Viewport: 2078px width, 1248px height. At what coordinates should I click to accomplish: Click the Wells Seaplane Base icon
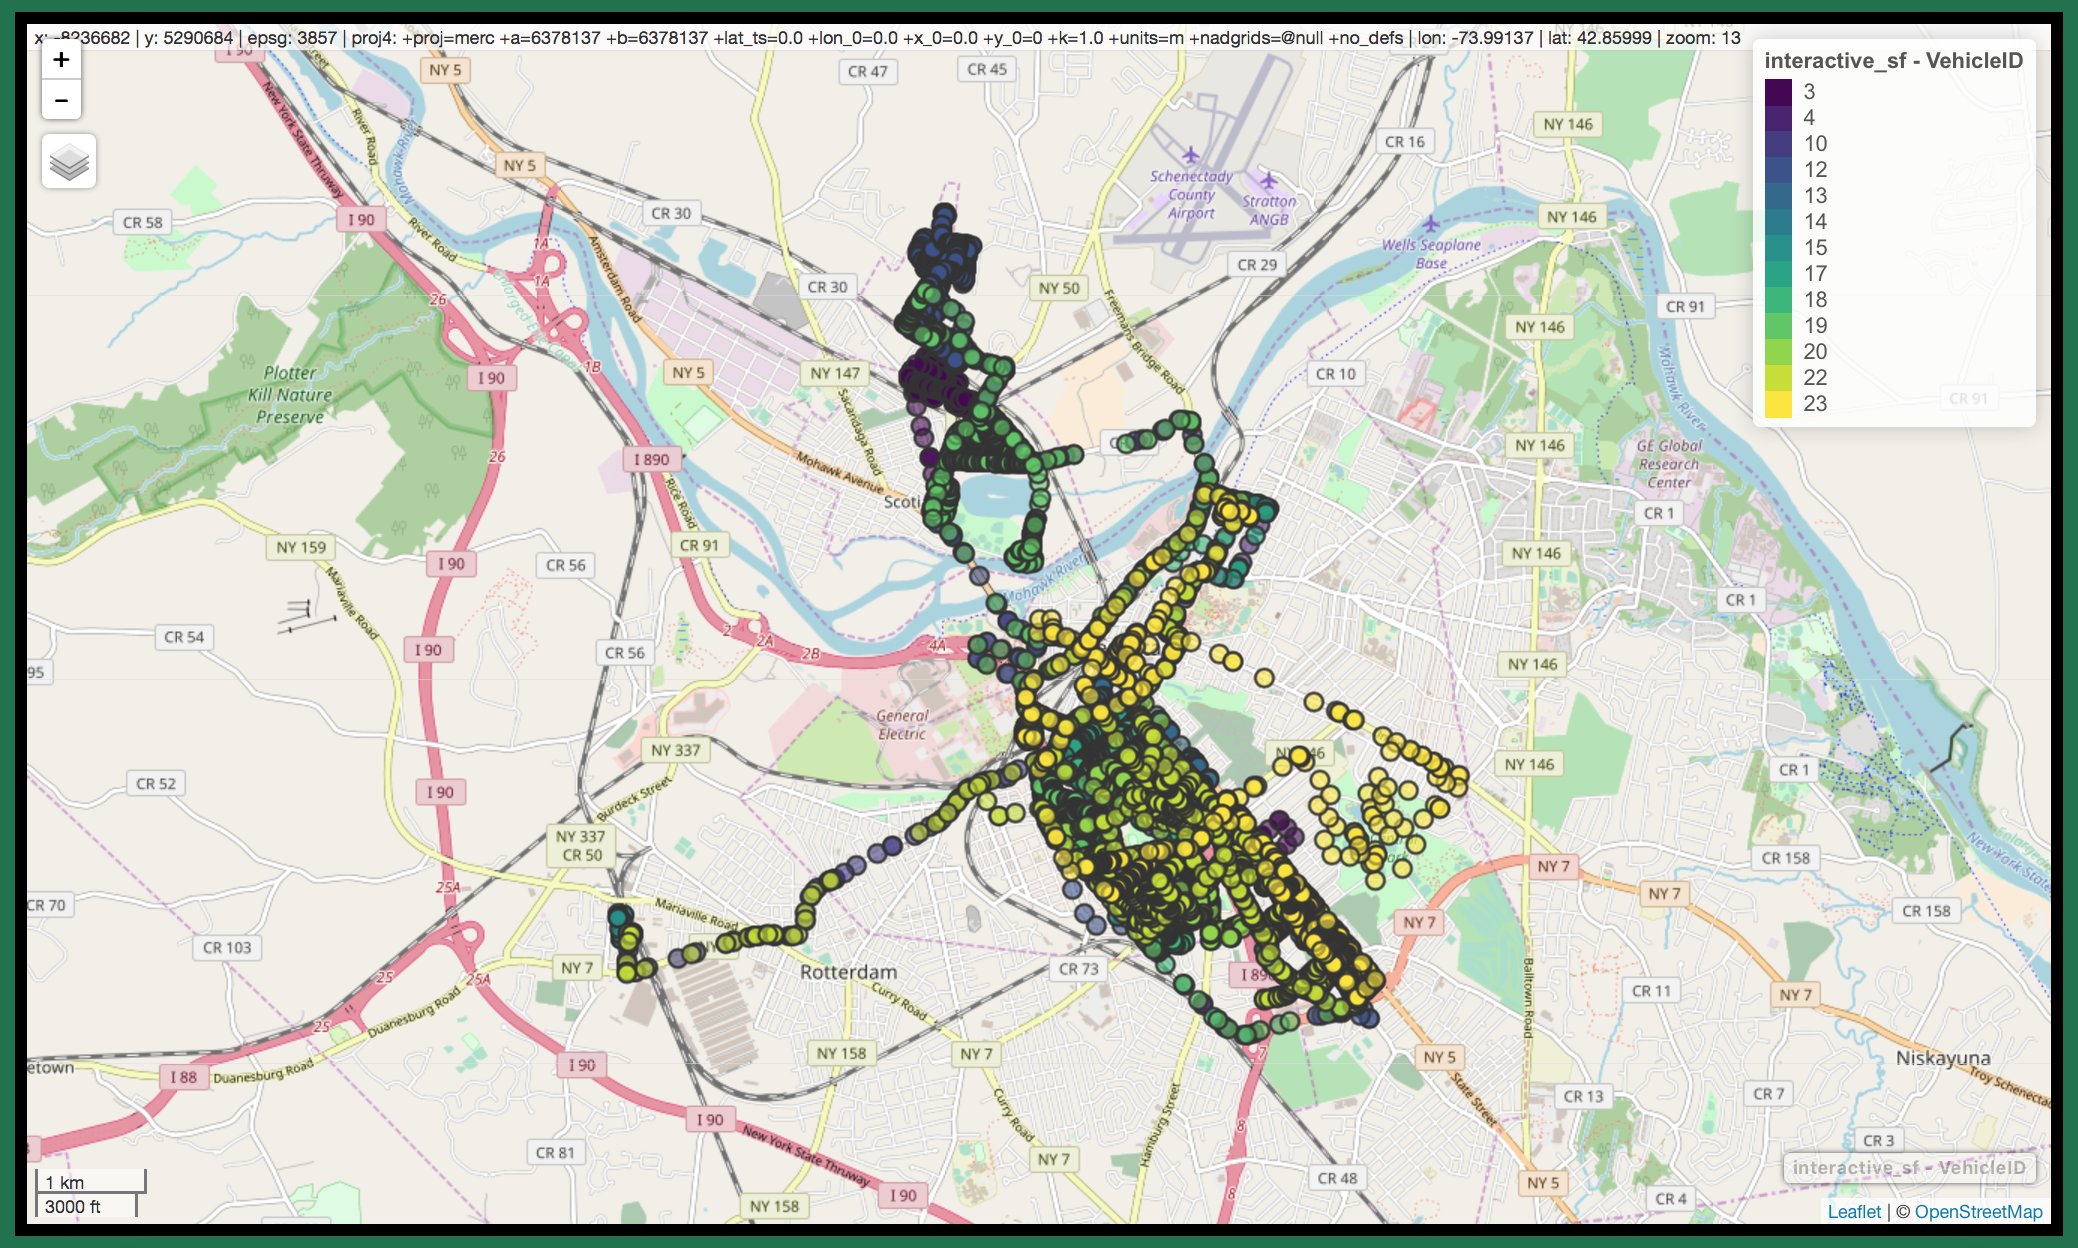click(1431, 224)
